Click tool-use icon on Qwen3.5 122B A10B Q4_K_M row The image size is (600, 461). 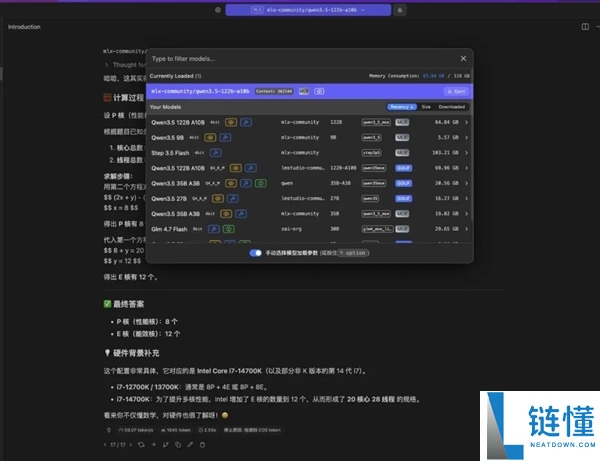[x=251, y=168]
